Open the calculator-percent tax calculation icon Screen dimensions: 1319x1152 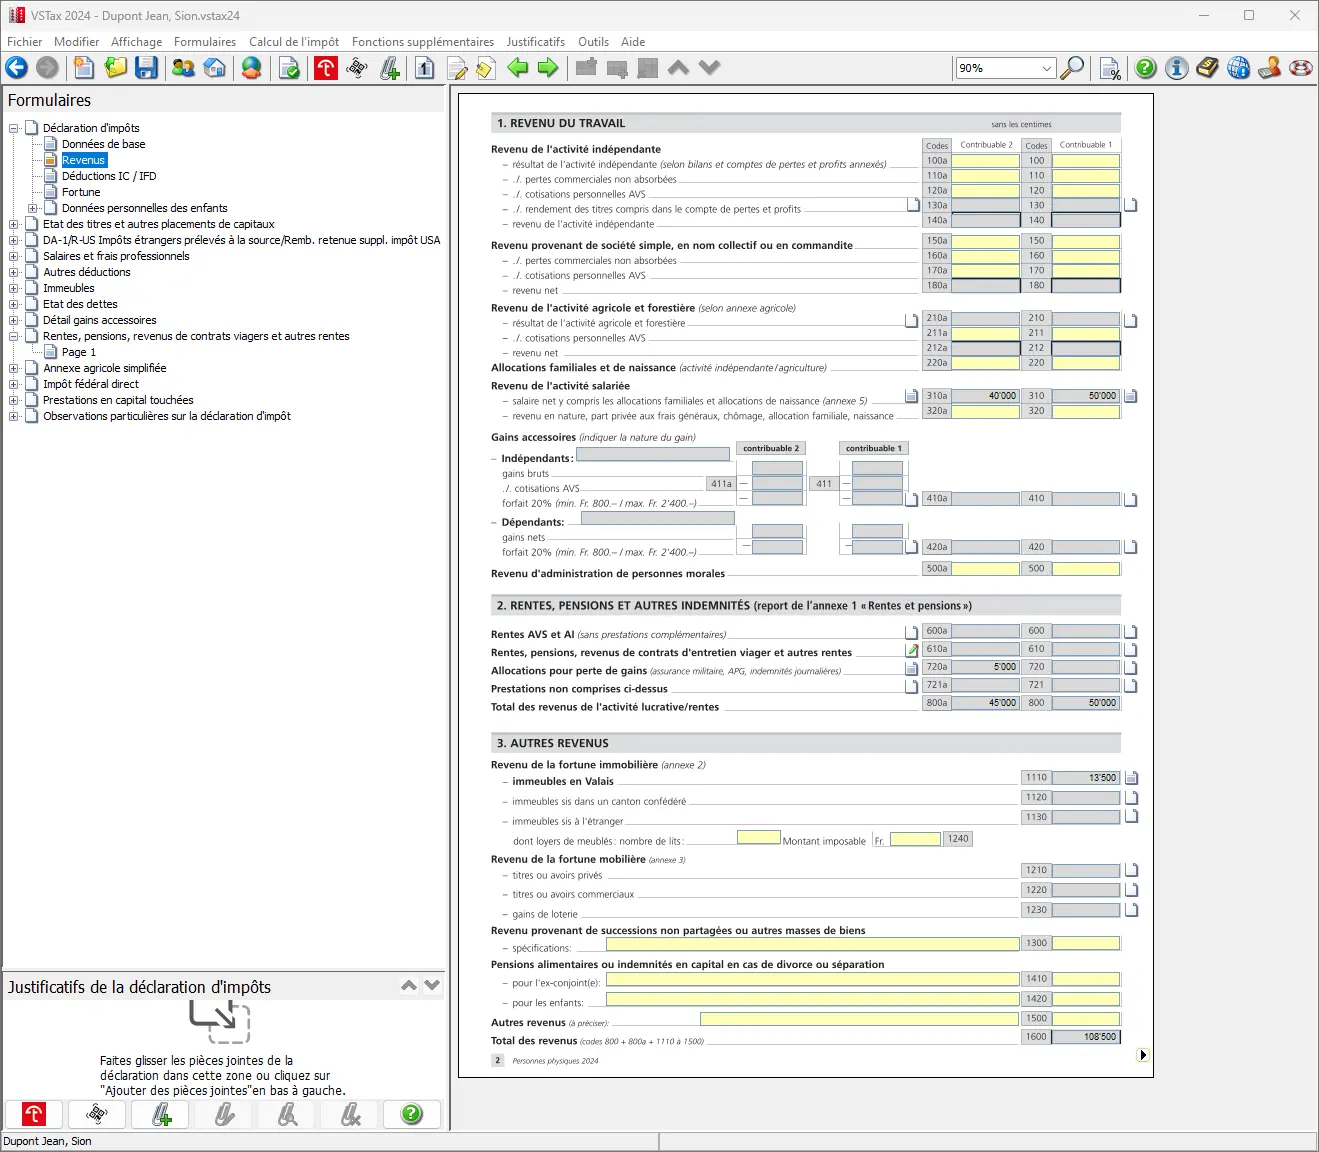click(x=1109, y=68)
